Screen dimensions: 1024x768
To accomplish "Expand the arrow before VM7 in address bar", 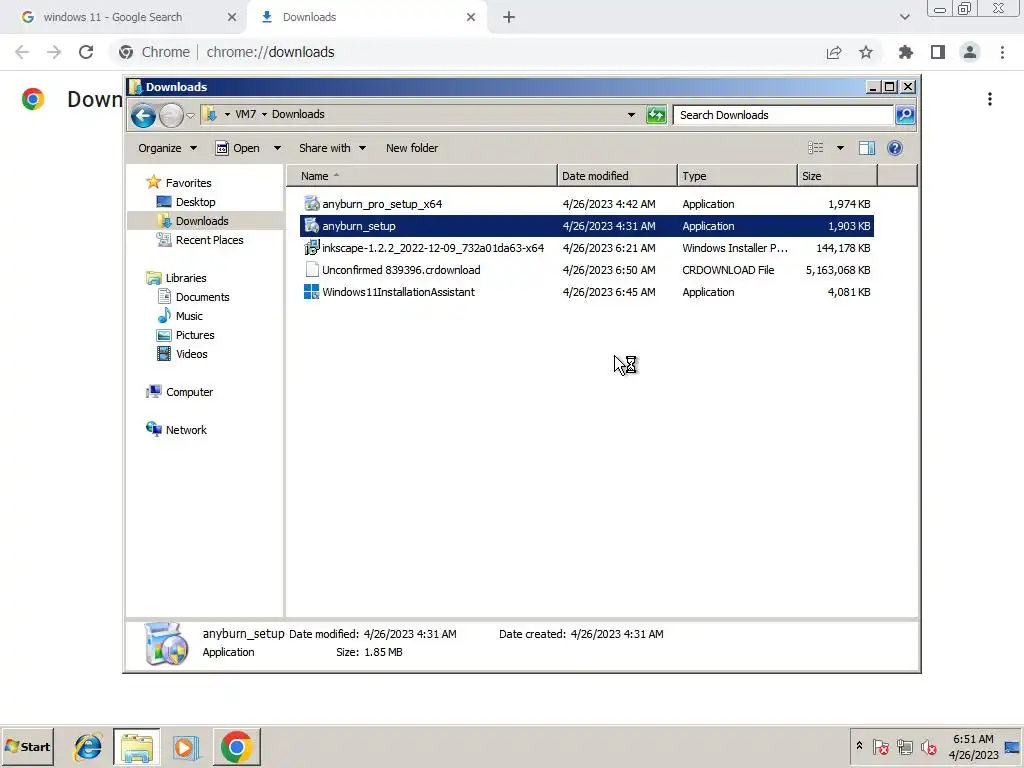I will coord(227,114).
